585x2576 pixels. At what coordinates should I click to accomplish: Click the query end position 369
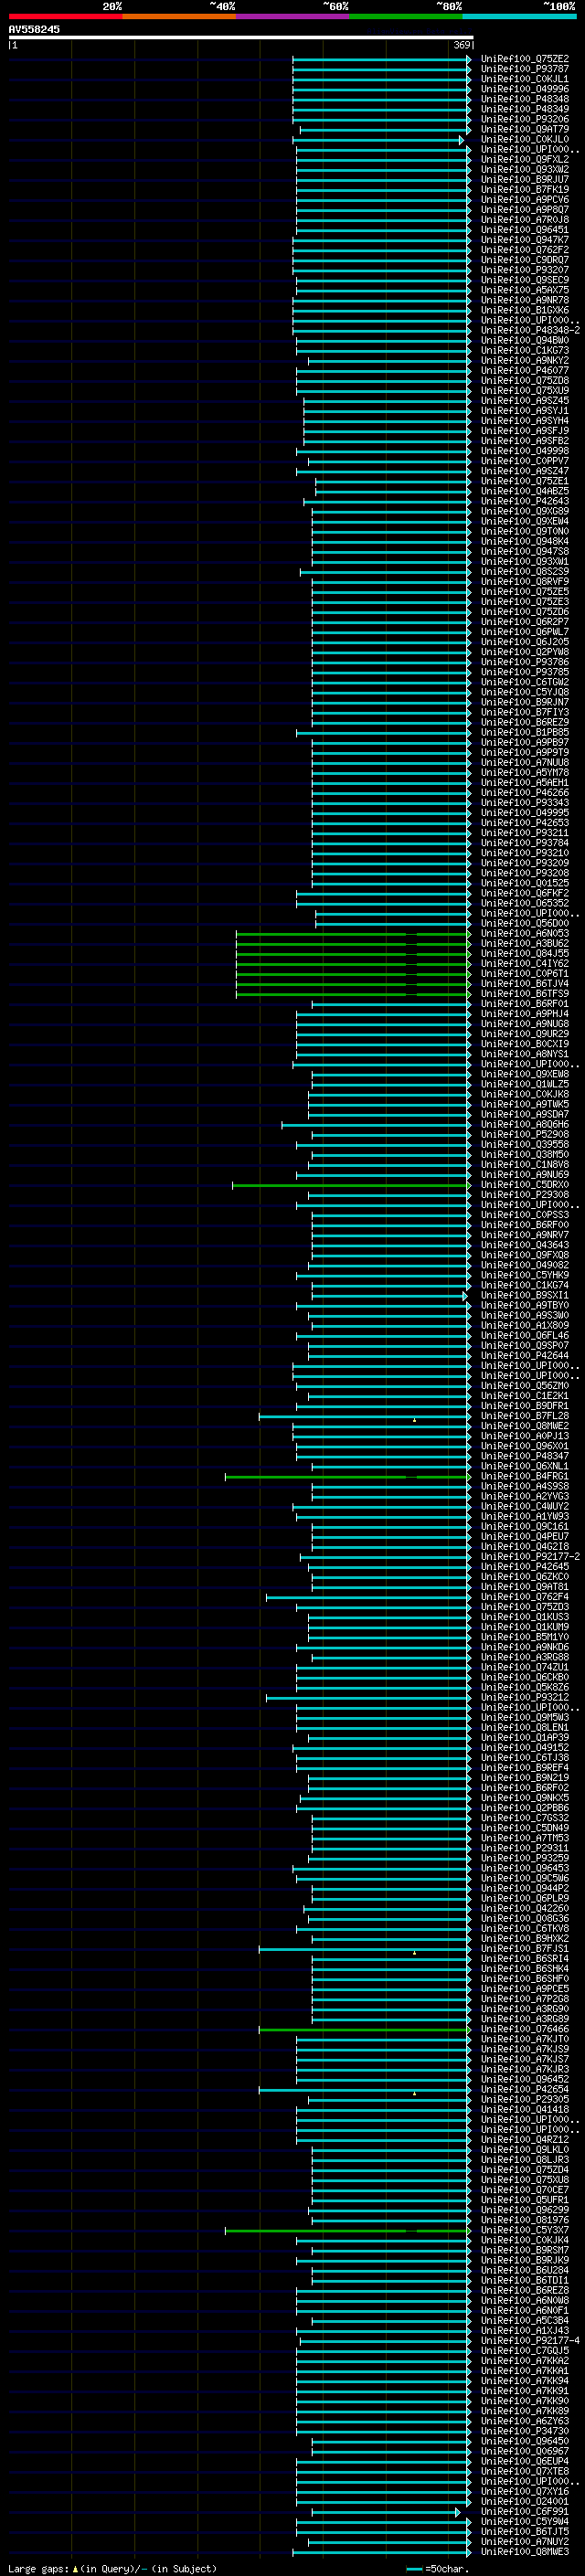click(x=462, y=45)
